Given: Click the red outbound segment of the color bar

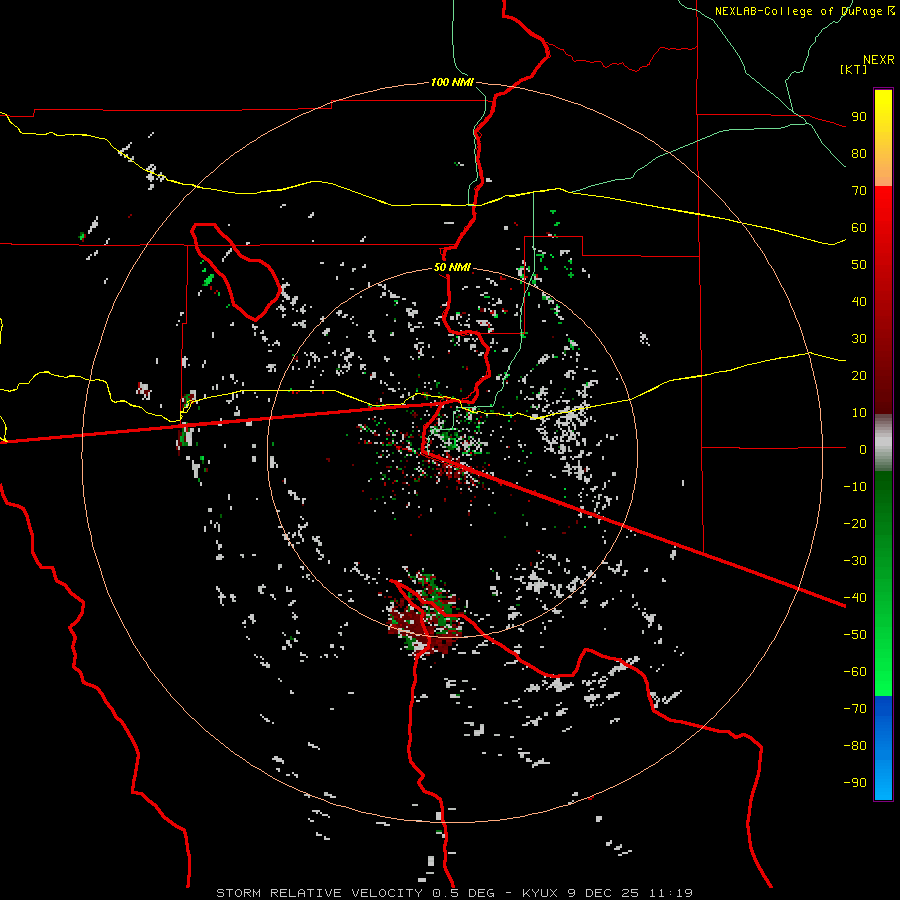Looking at the screenshot, I should coord(883,300).
